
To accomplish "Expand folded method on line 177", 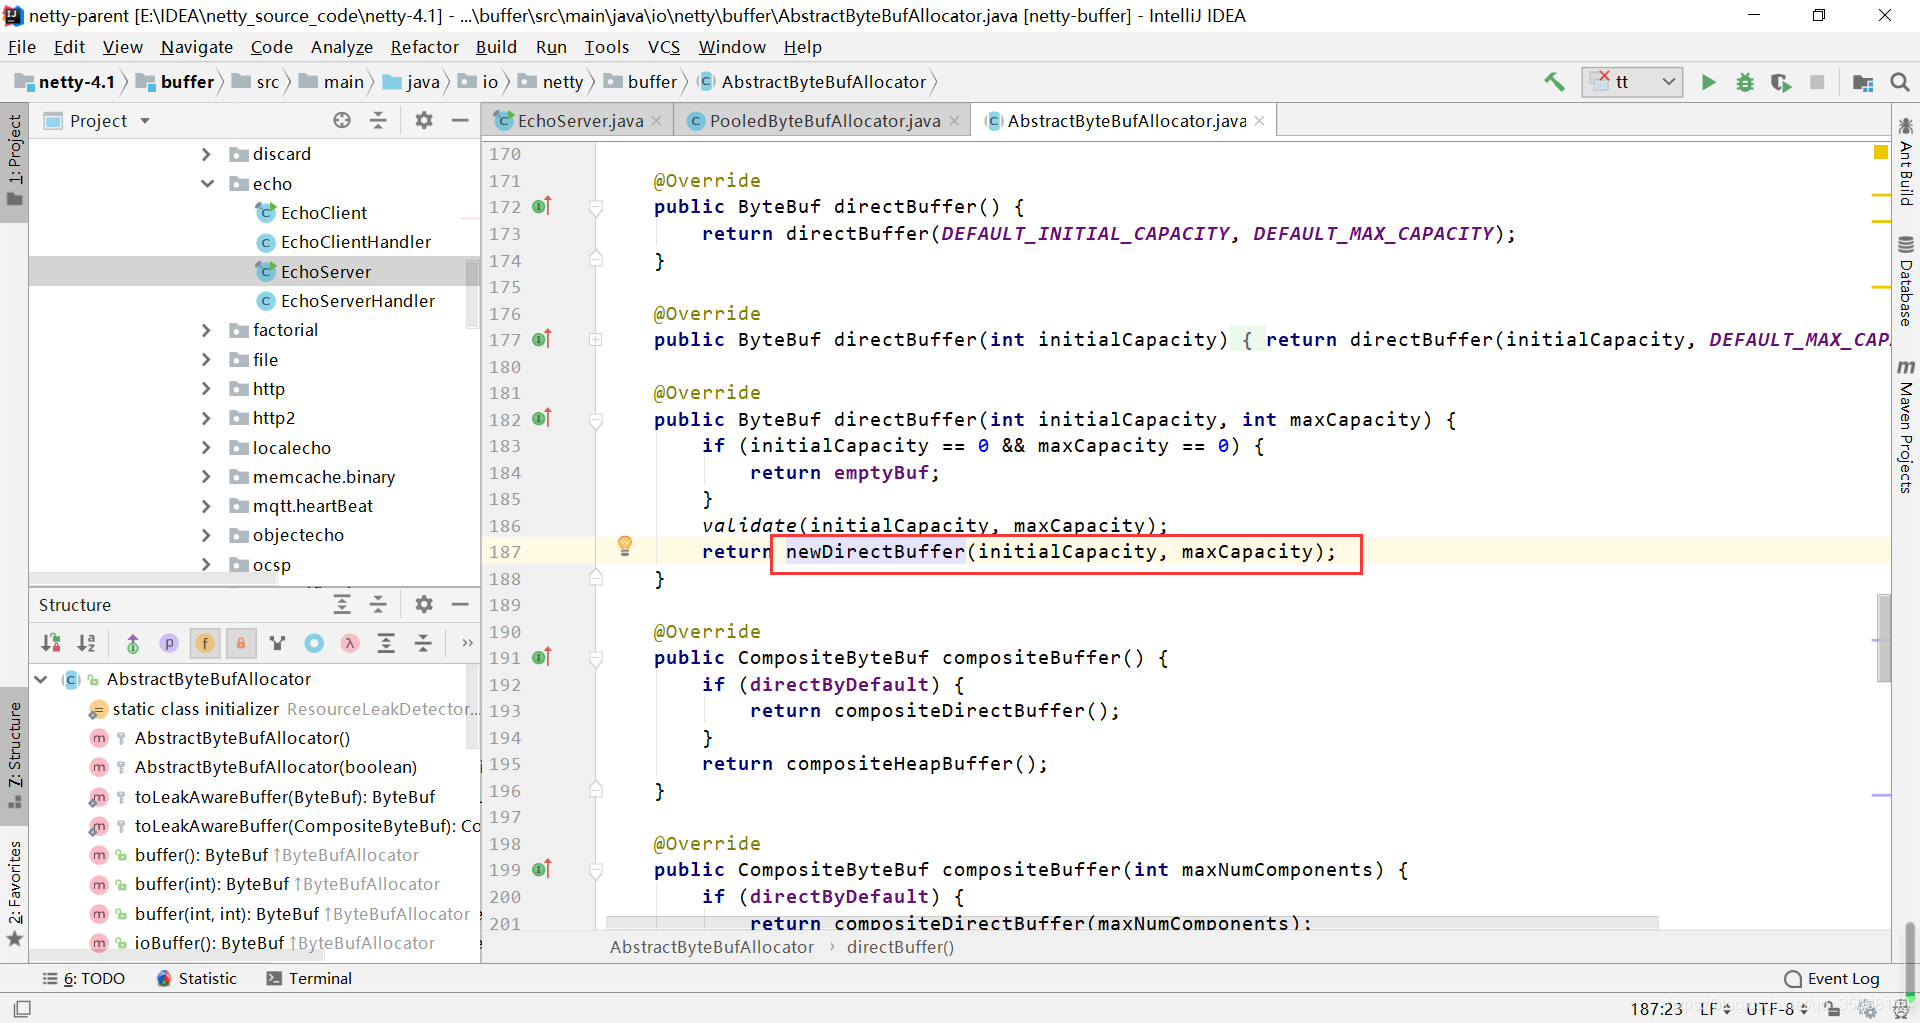I will point(596,340).
